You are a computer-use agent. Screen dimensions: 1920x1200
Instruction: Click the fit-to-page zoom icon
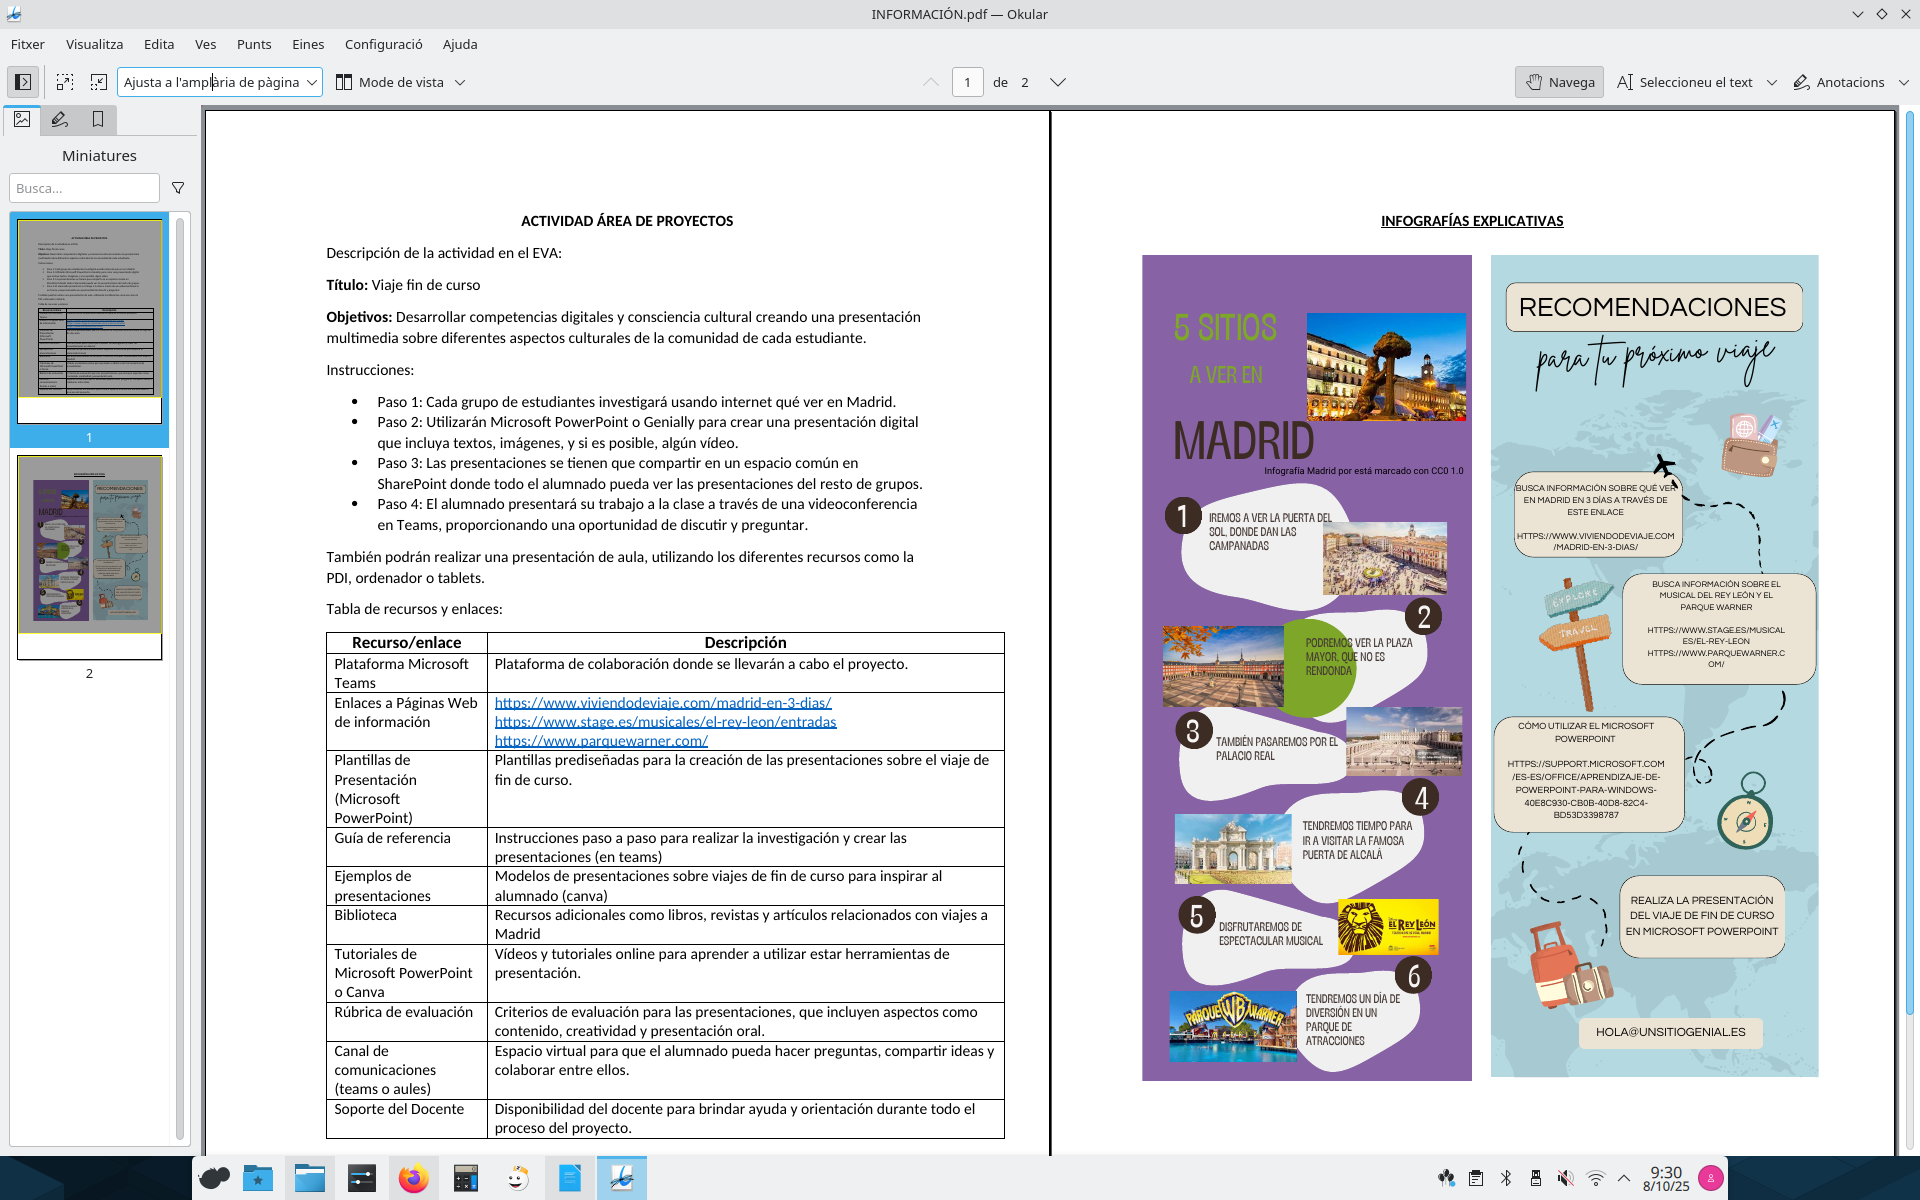coord(99,82)
